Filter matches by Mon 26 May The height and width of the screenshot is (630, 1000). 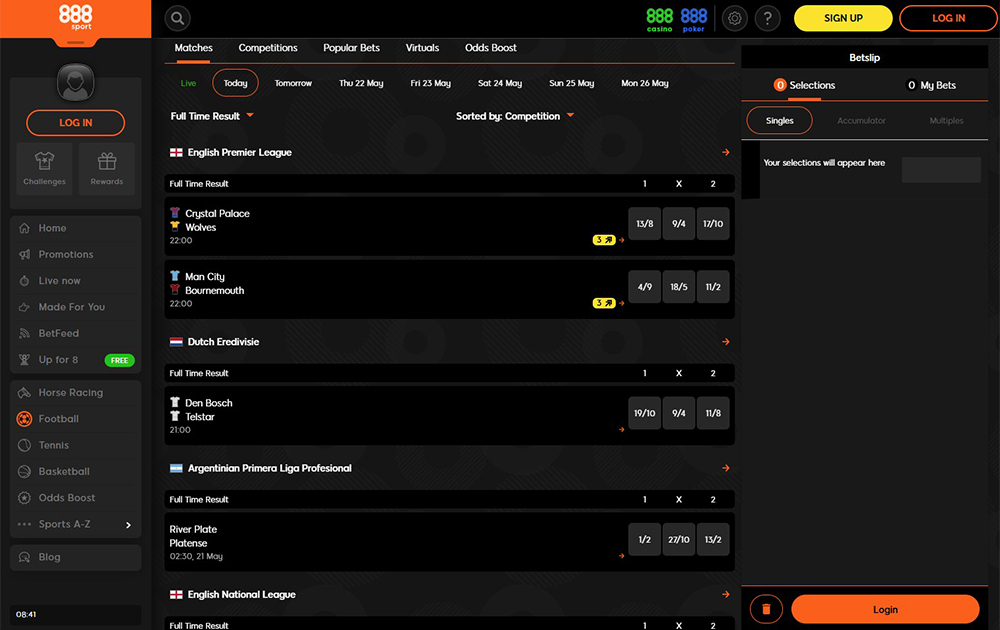pyautogui.click(x=645, y=84)
